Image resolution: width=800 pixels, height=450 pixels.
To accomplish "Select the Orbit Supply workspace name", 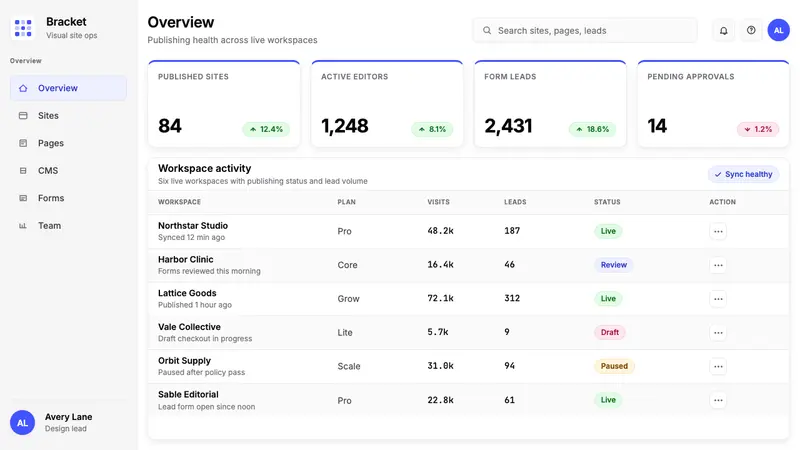I will pos(184,360).
